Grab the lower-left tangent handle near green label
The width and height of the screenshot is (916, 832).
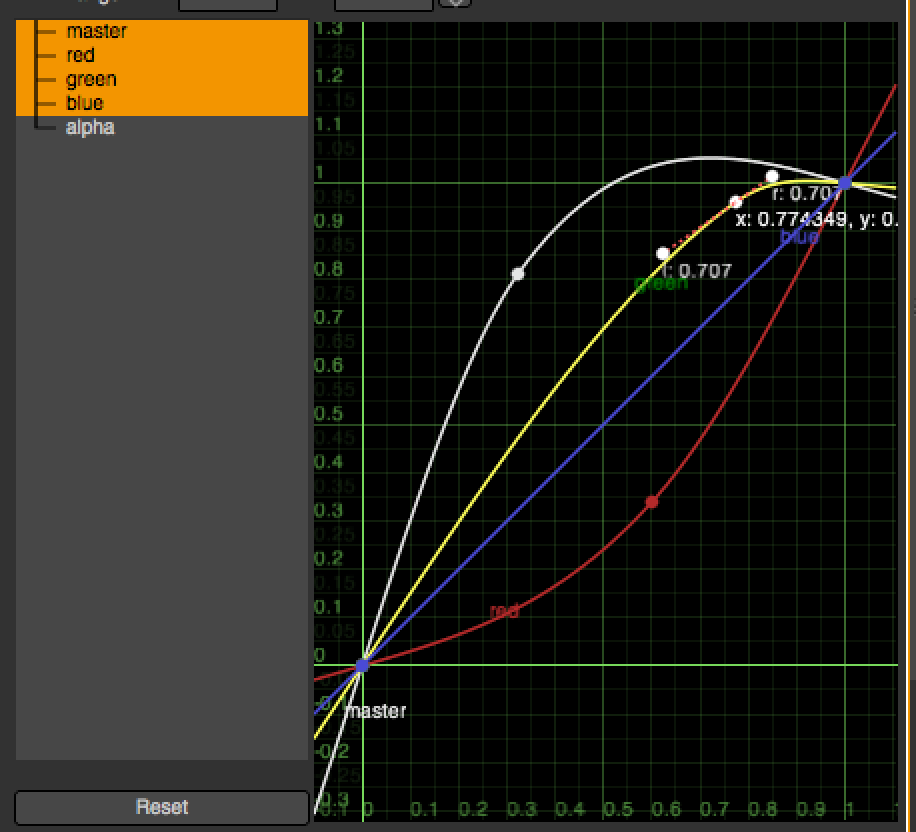click(x=662, y=253)
